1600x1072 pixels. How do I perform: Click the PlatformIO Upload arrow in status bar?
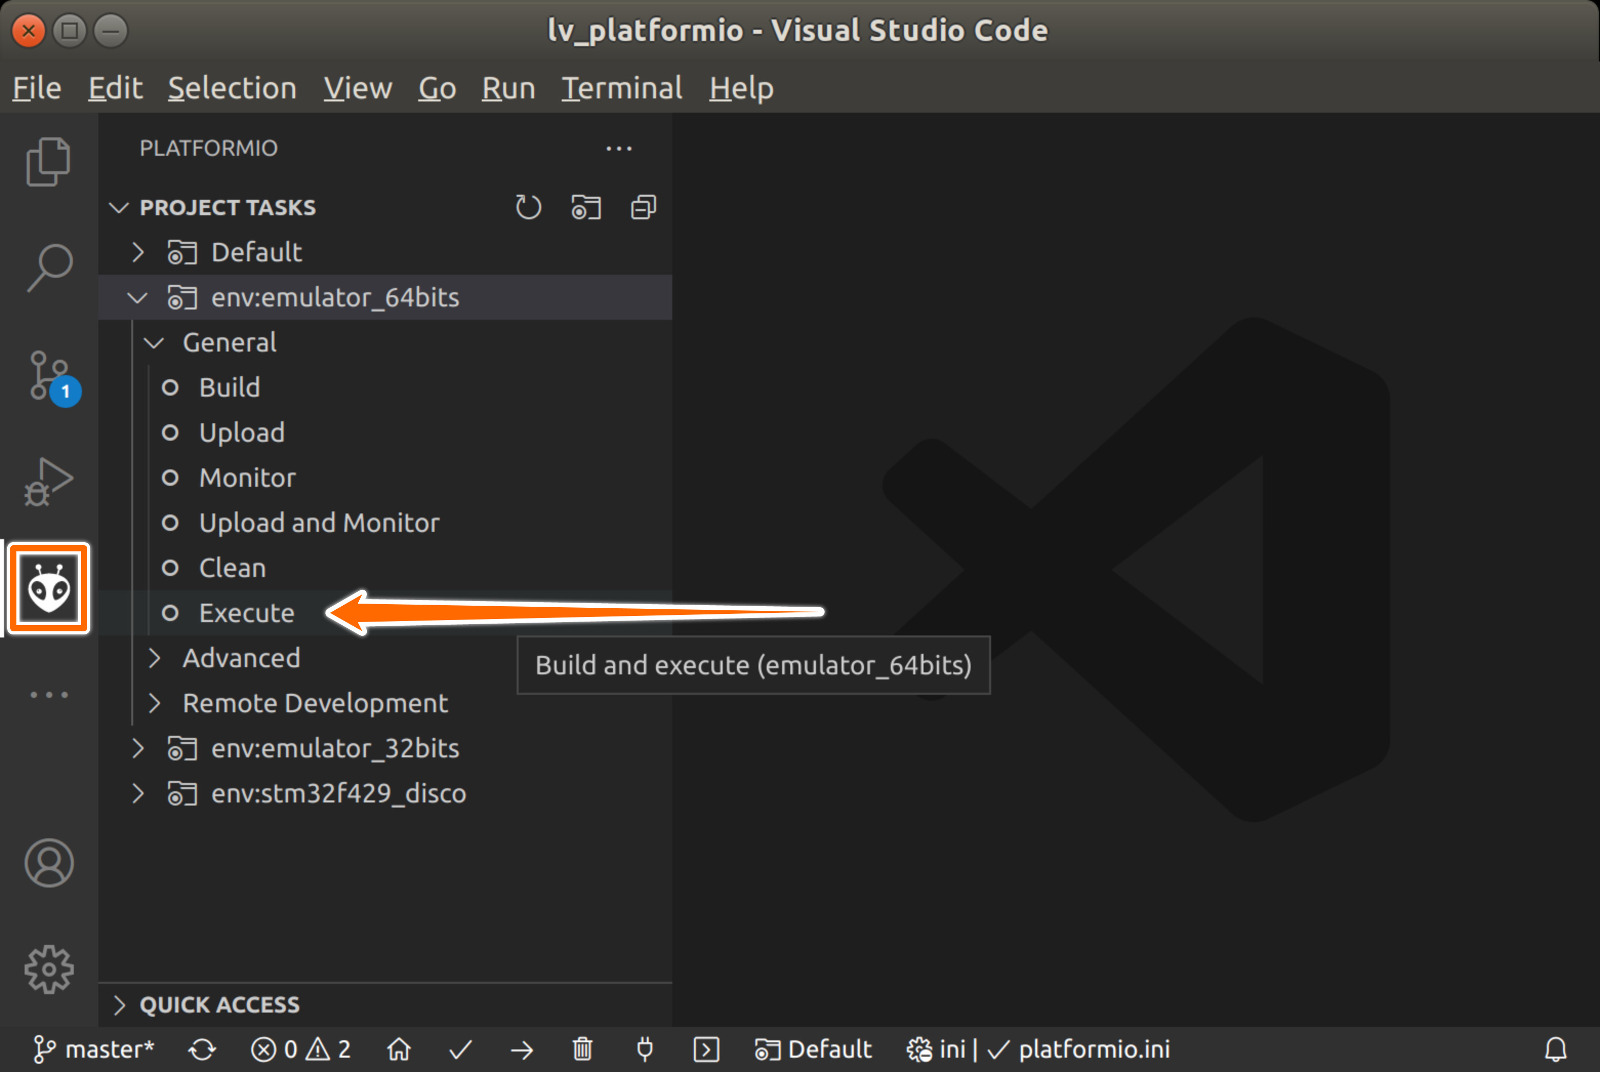(x=522, y=1049)
